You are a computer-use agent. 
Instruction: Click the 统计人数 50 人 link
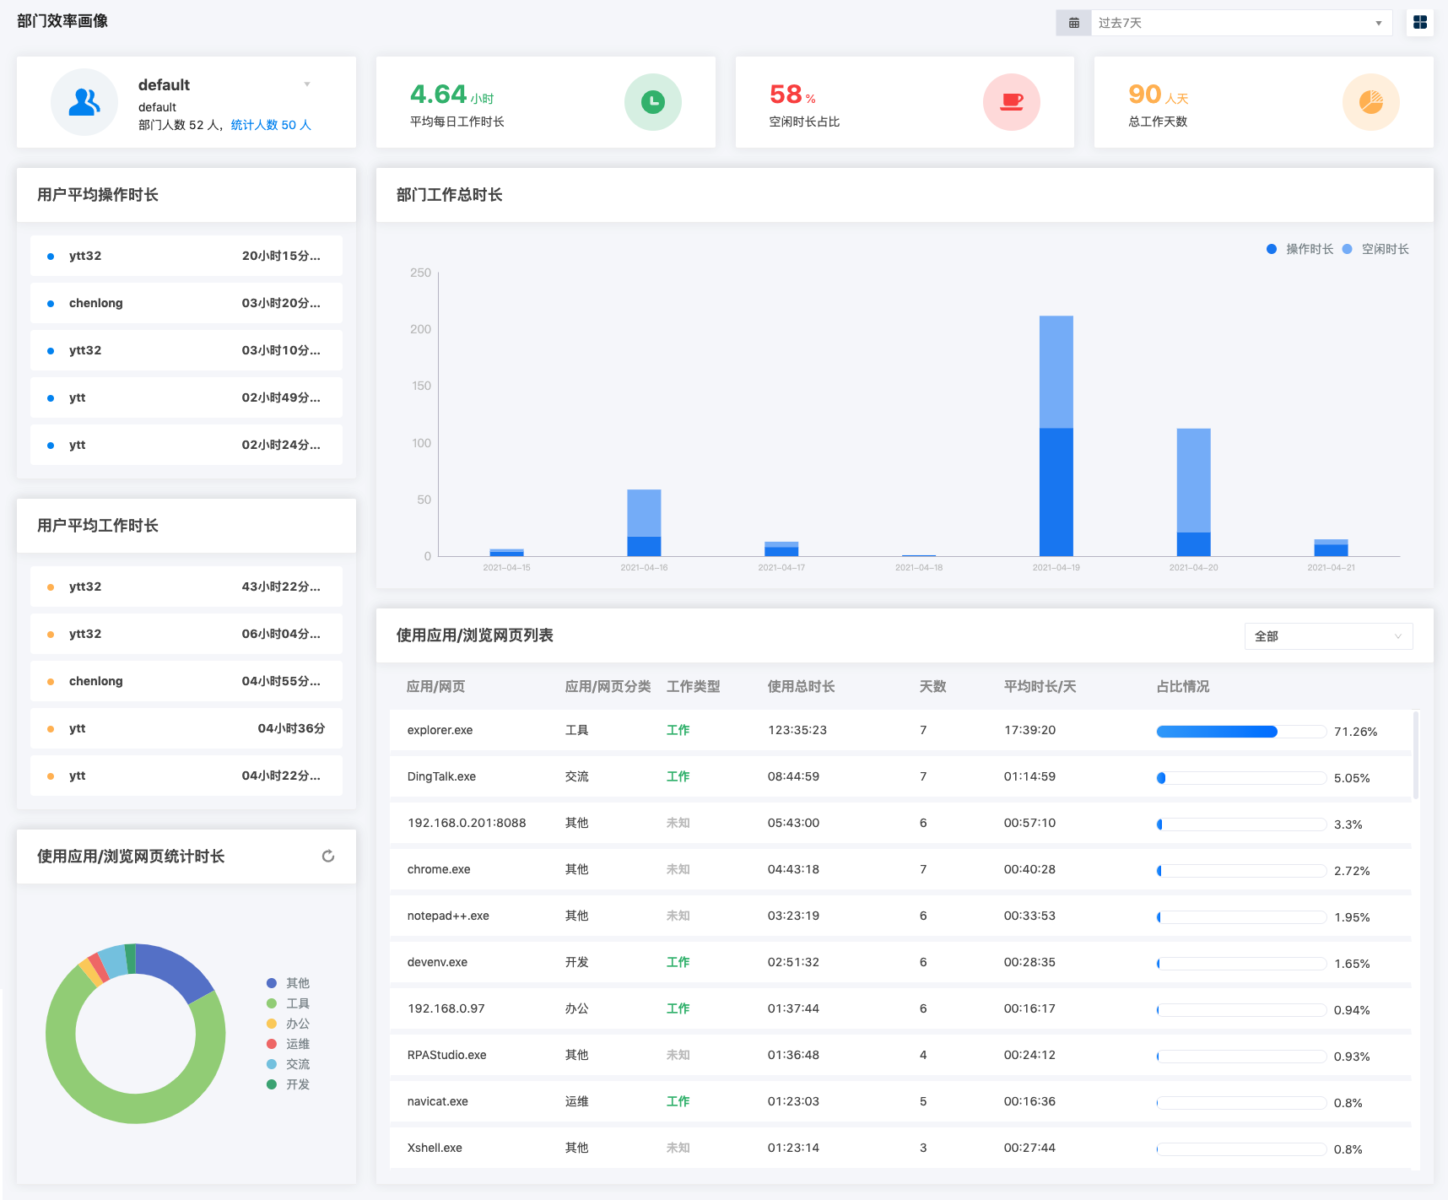point(271,125)
